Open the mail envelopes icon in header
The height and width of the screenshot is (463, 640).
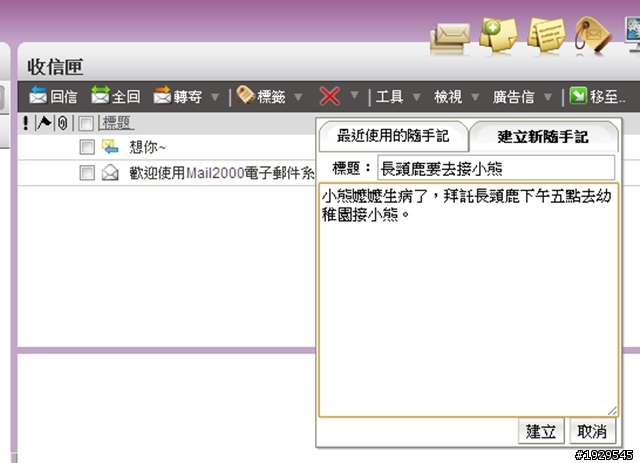coord(450,37)
